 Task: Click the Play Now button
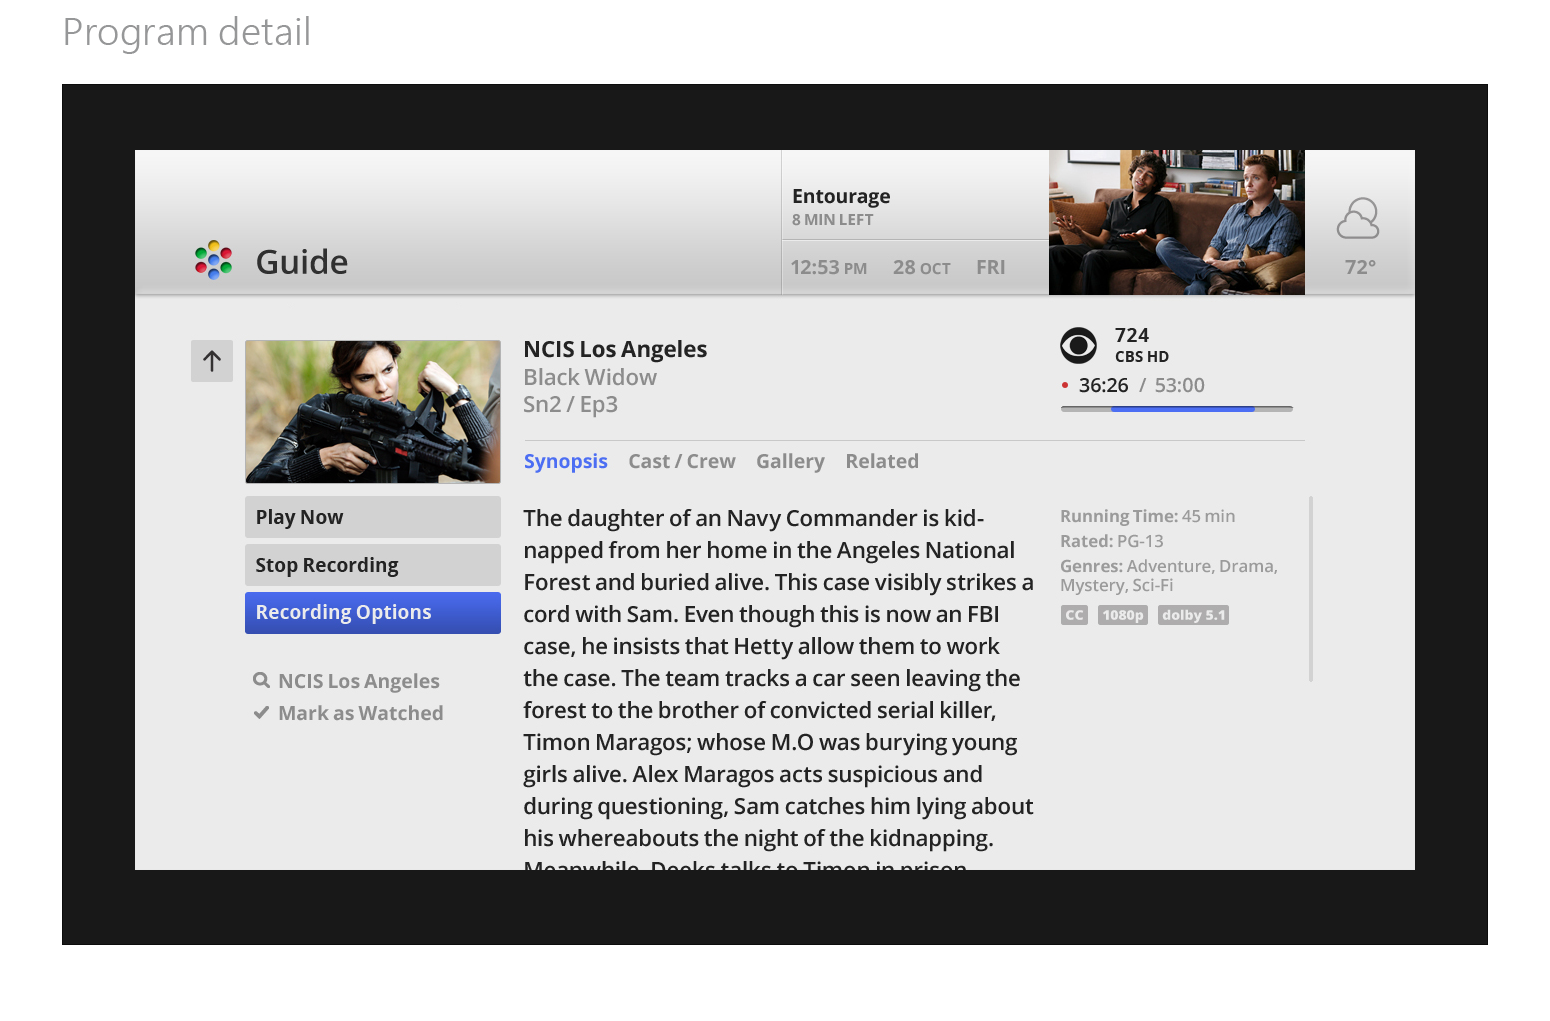373,517
